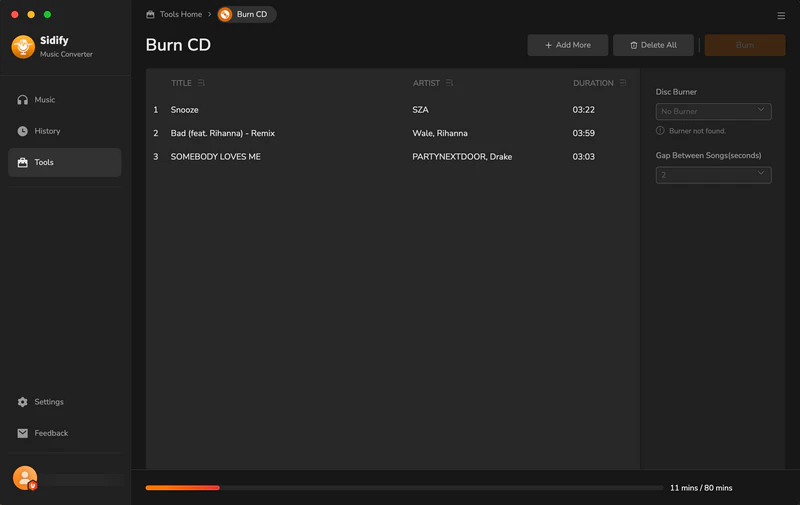Click the TITLE column header
Screen dimensions: 800x505
click(x=181, y=83)
